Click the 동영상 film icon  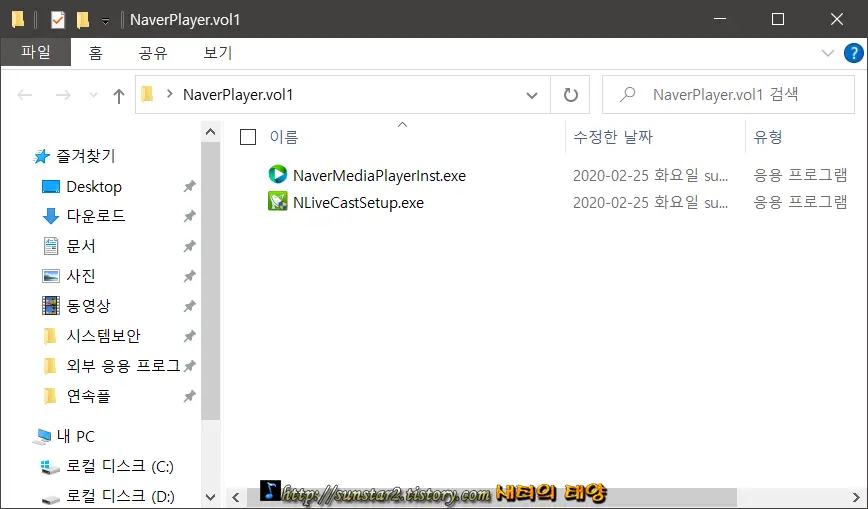51,306
